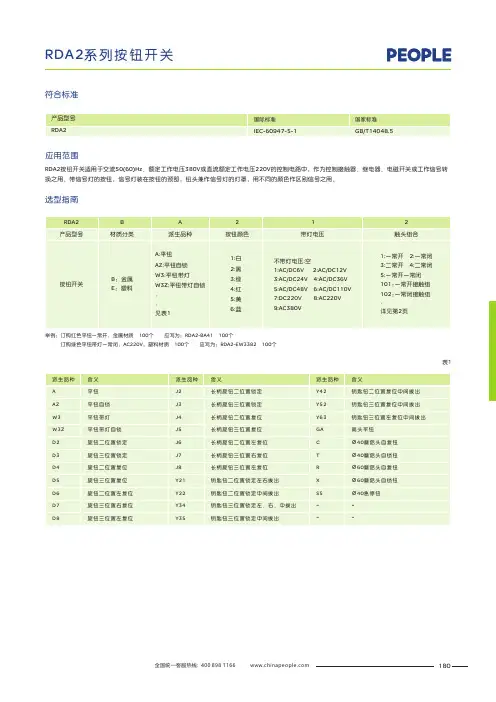Click the green section tab at right edge

coord(492,351)
